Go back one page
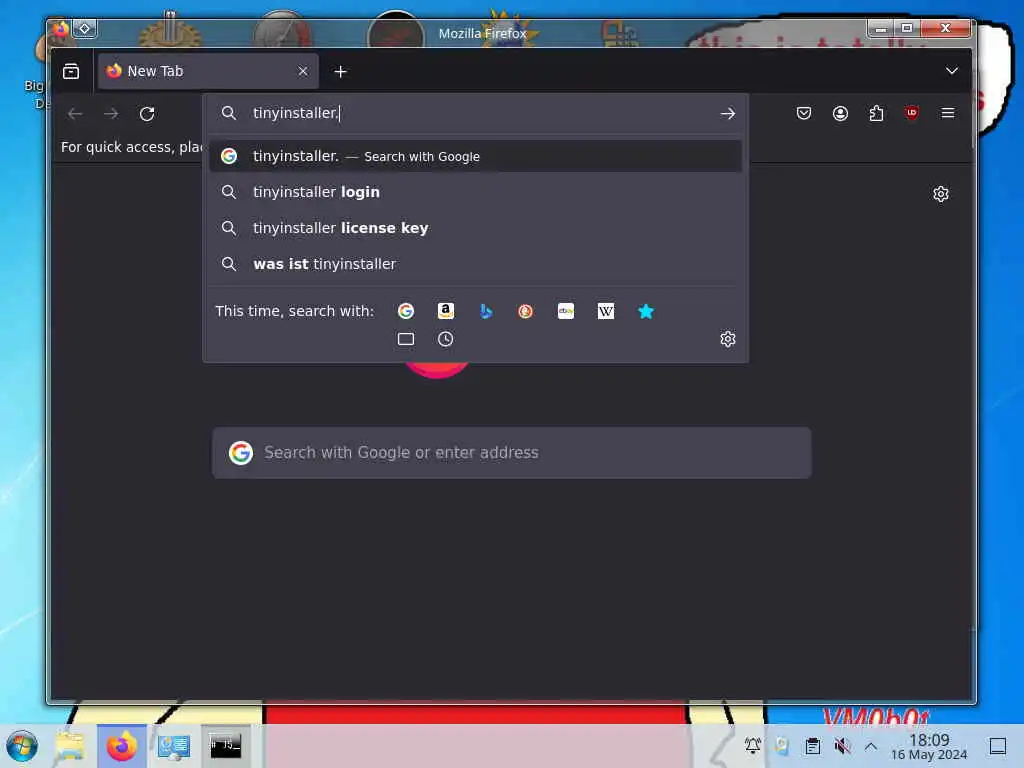The width and height of the screenshot is (1024, 768). (75, 114)
